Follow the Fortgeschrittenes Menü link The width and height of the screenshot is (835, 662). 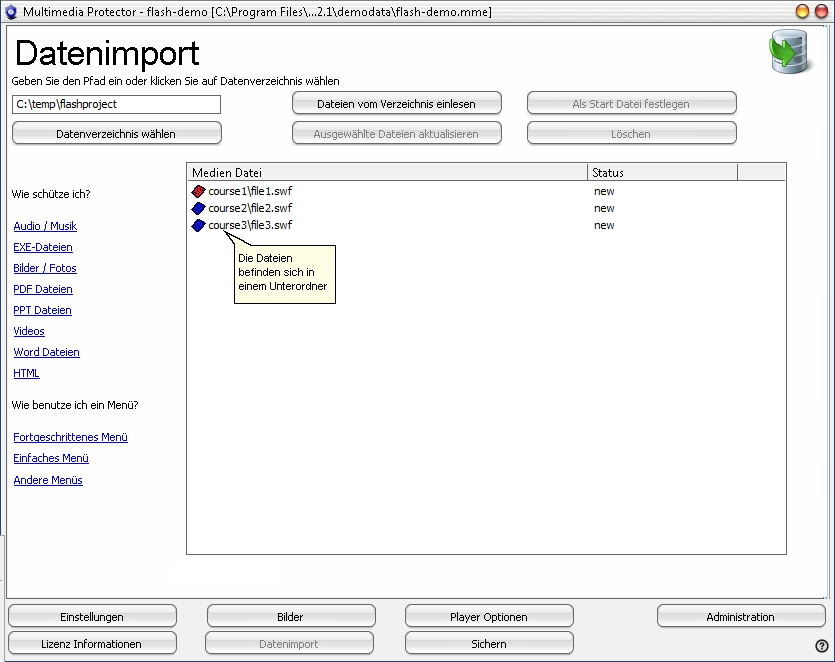pyautogui.click(x=70, y=437)
